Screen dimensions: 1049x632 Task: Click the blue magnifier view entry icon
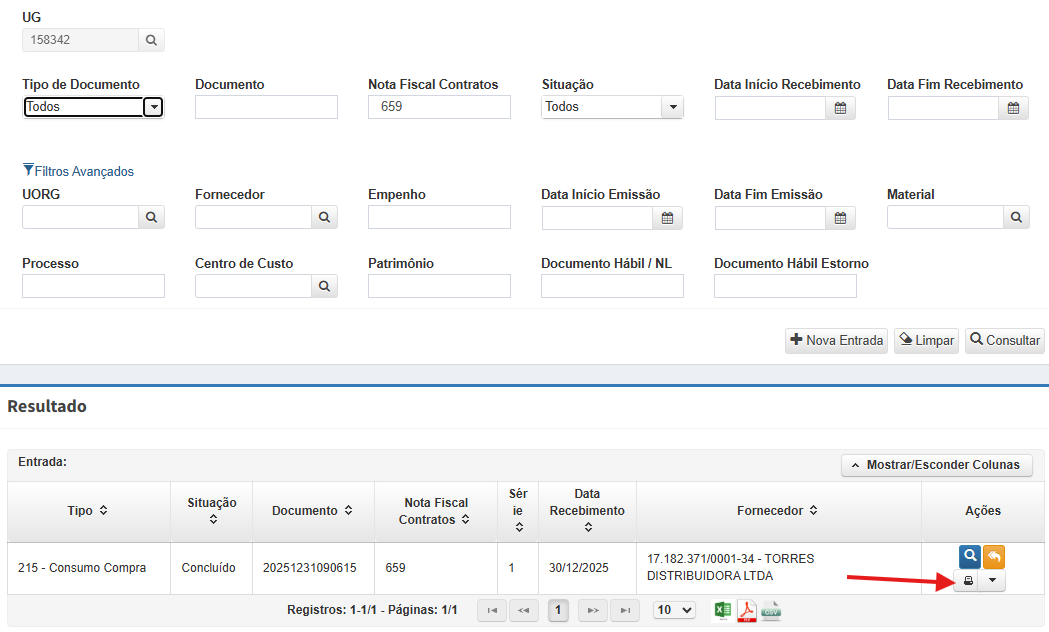(968, 556)
